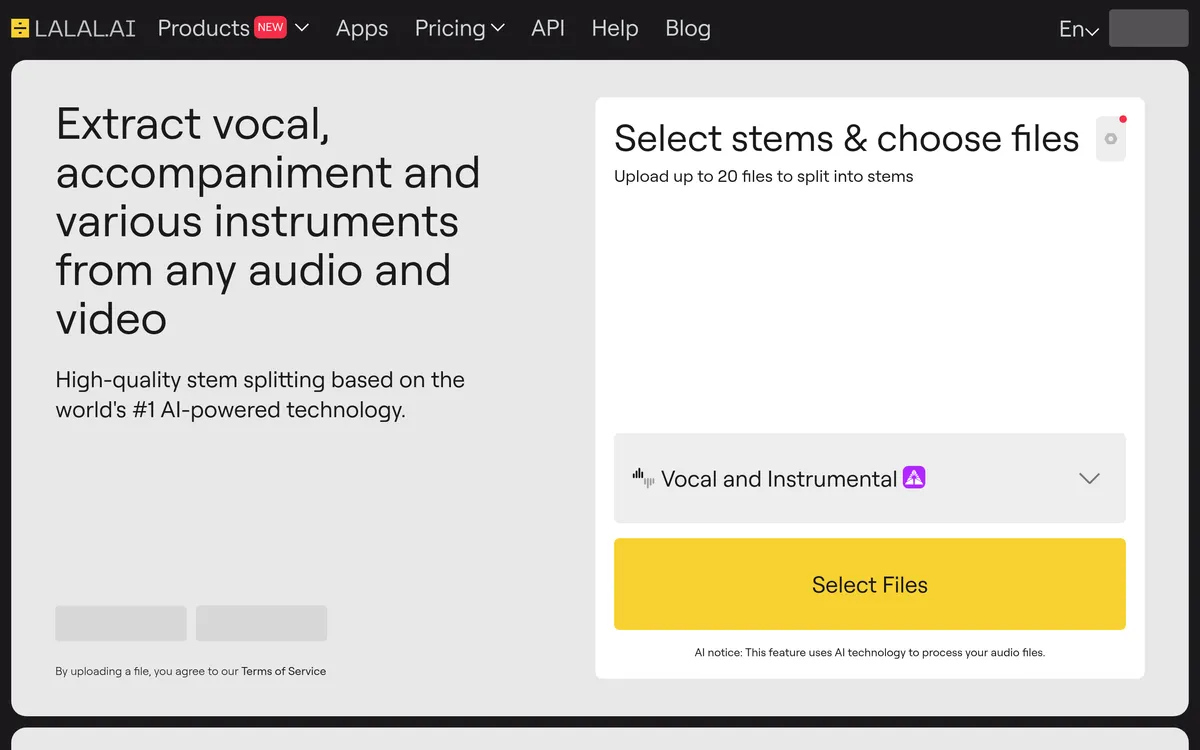
Task: Click the Vocal and Instrumental stem label
Action: pyautogui.click(x=778, y=479)
